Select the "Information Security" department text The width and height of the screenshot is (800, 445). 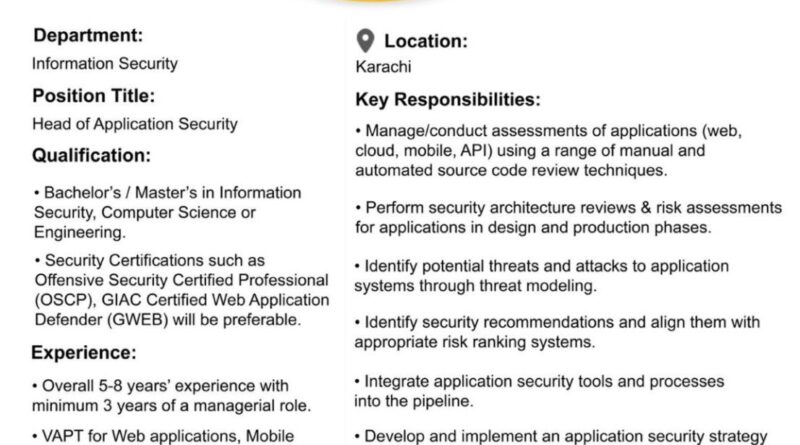(x=105, y=63)
